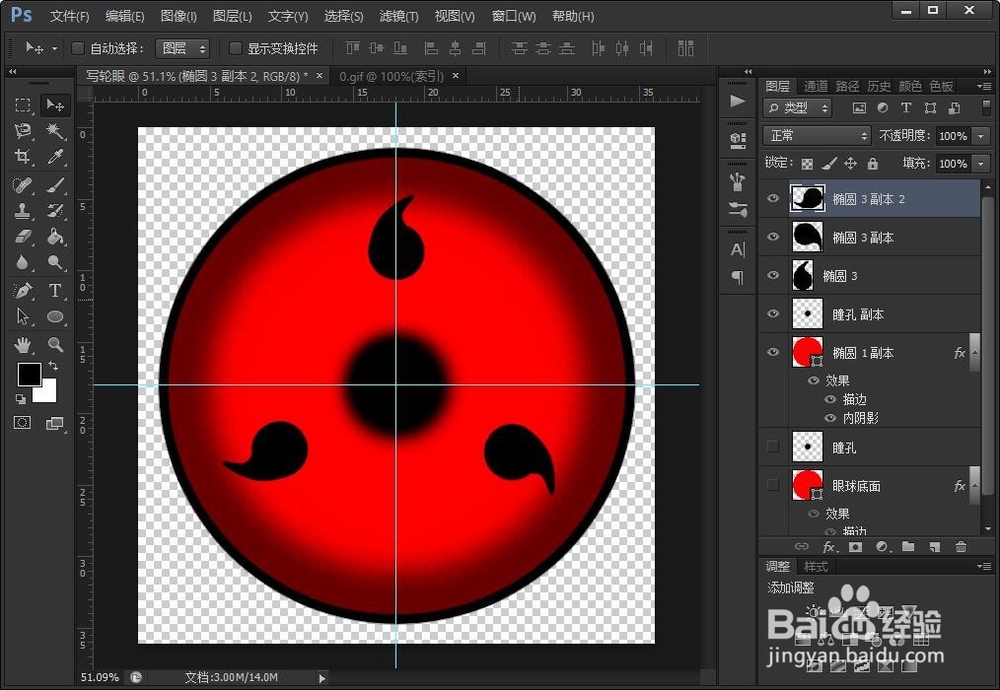Select the Paint Bucket tool
The height and width of the screenshot is (690, 1000).
point(55,237)
